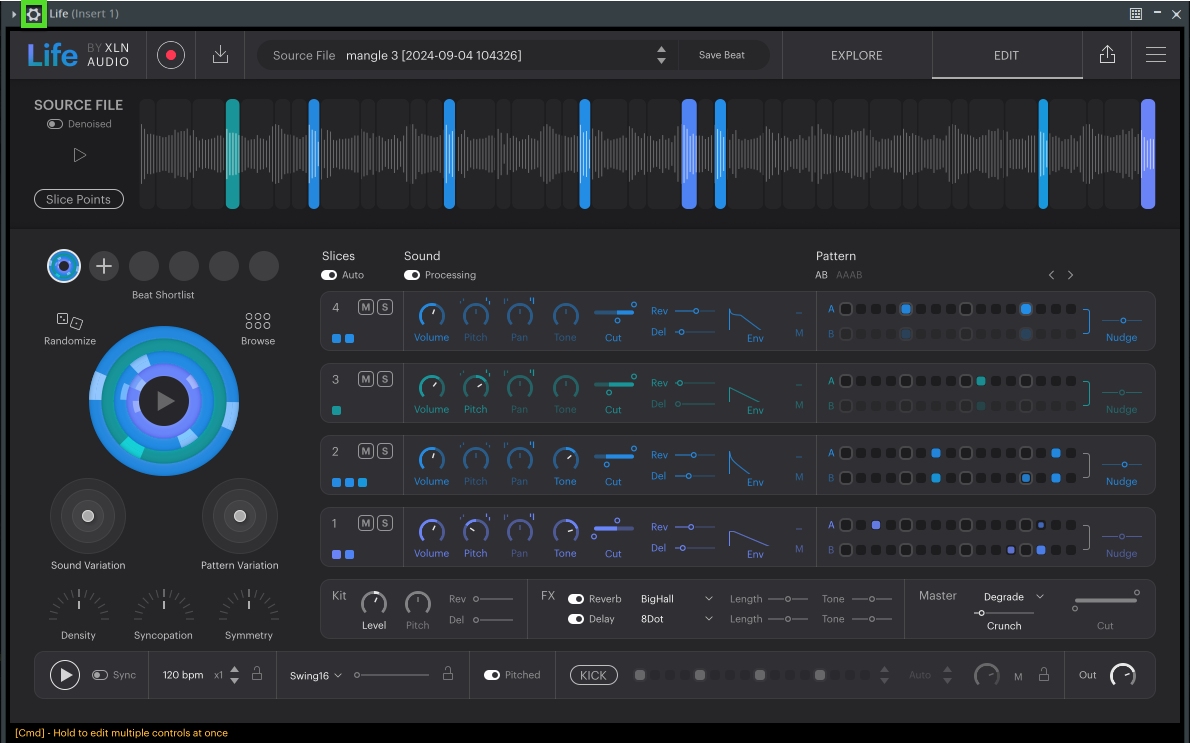Toggle the Denoised switch
The width and height of the screenshot is (1190, 743).
point(55,124)
